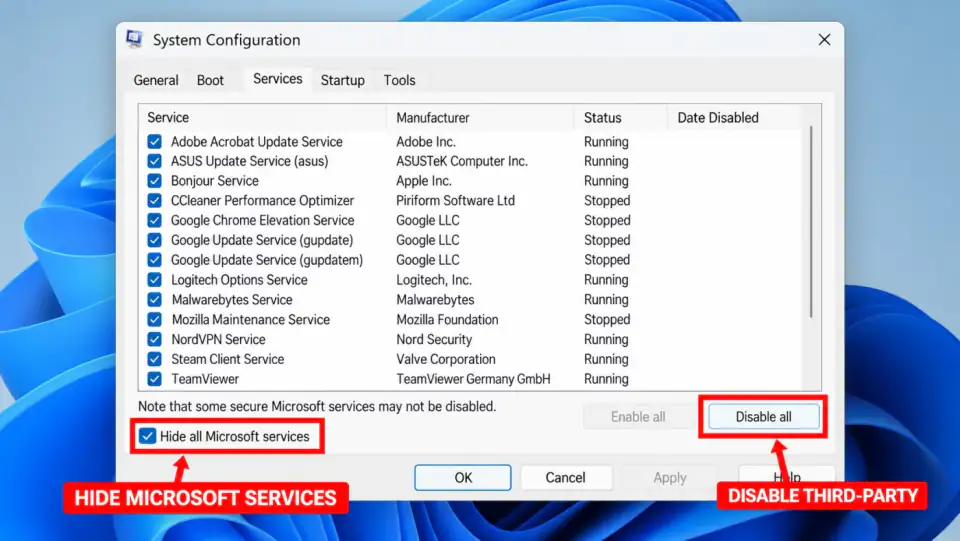The height and width of the screenshot is (541, 960).
Task: Sort by the Status column header
Action: tap(620, 118)
